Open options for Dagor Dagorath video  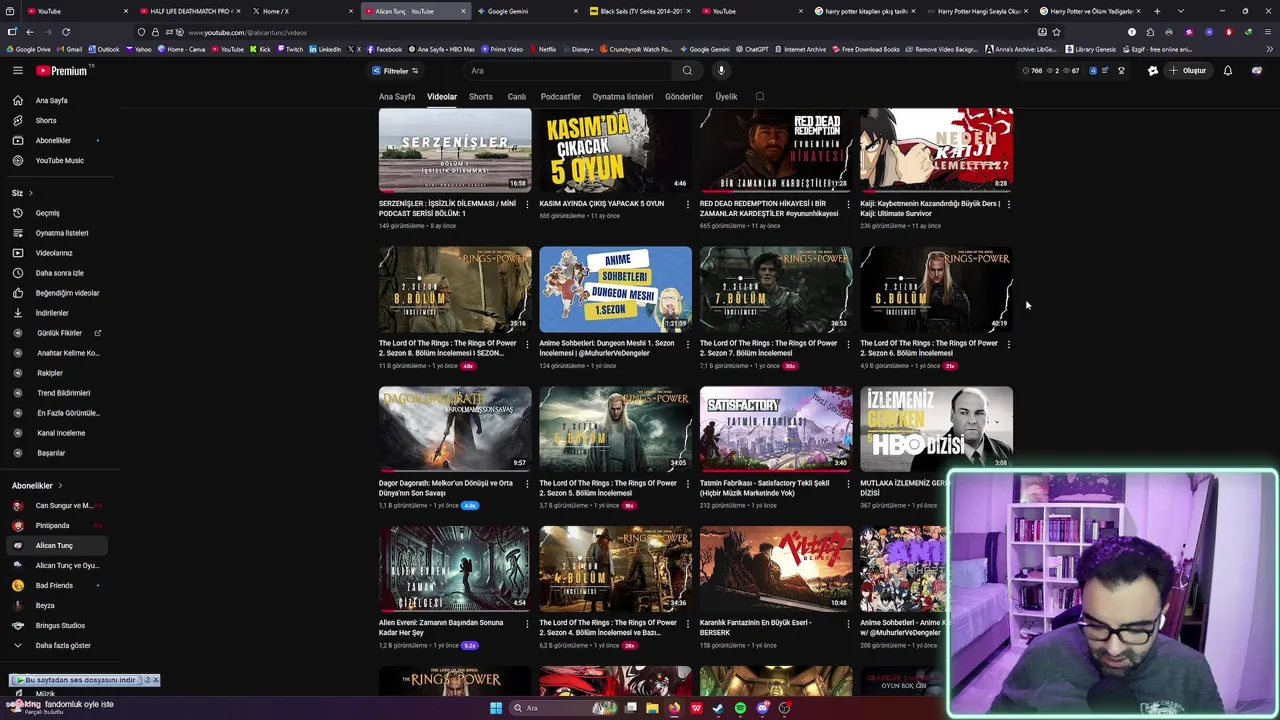click(527, 484)
